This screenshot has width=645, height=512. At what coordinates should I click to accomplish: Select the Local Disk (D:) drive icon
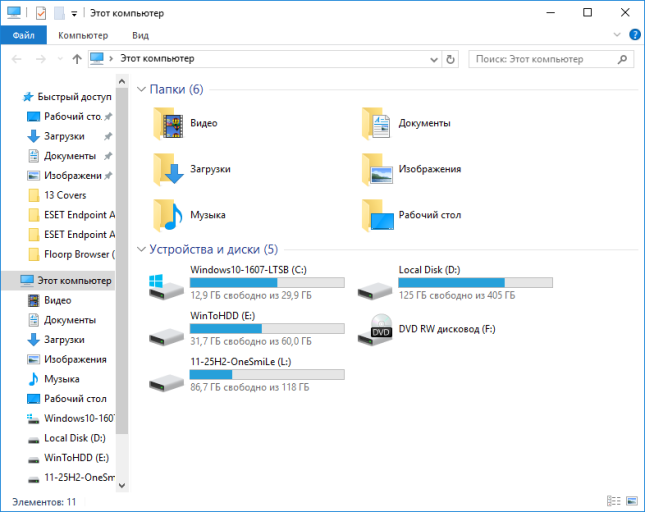coord(375,291)
